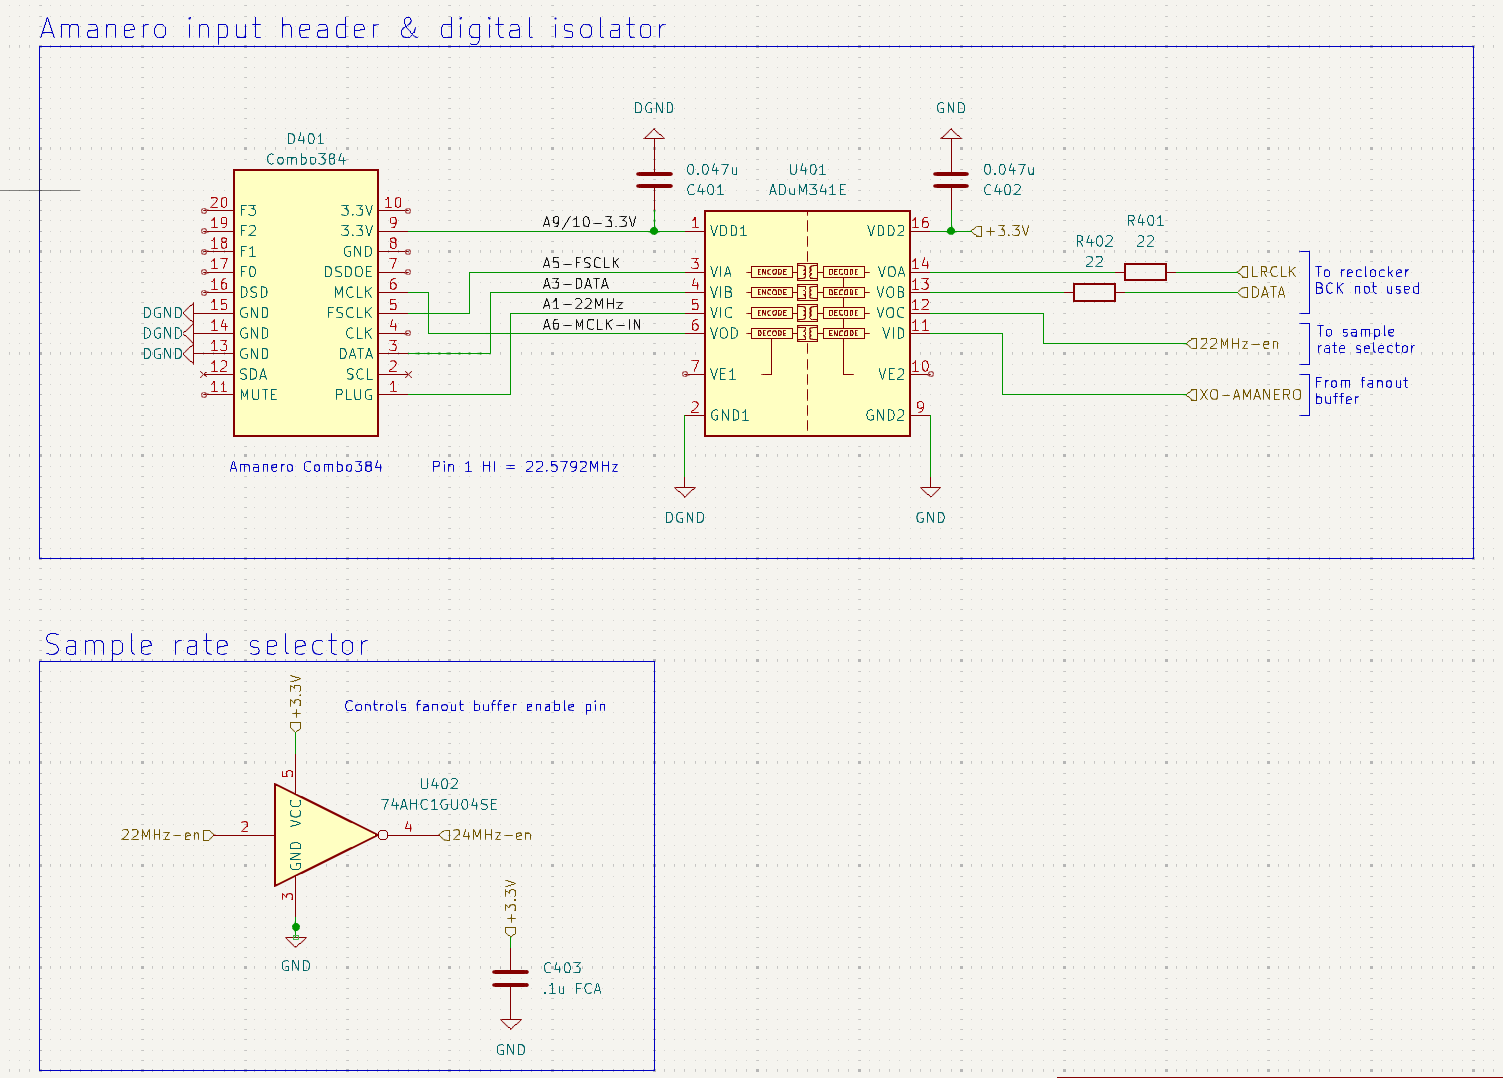Select the U401 ADuM341E isolator symbol
The height and width of the screenshot is (1078, 1503).
[x=807, y=323]
